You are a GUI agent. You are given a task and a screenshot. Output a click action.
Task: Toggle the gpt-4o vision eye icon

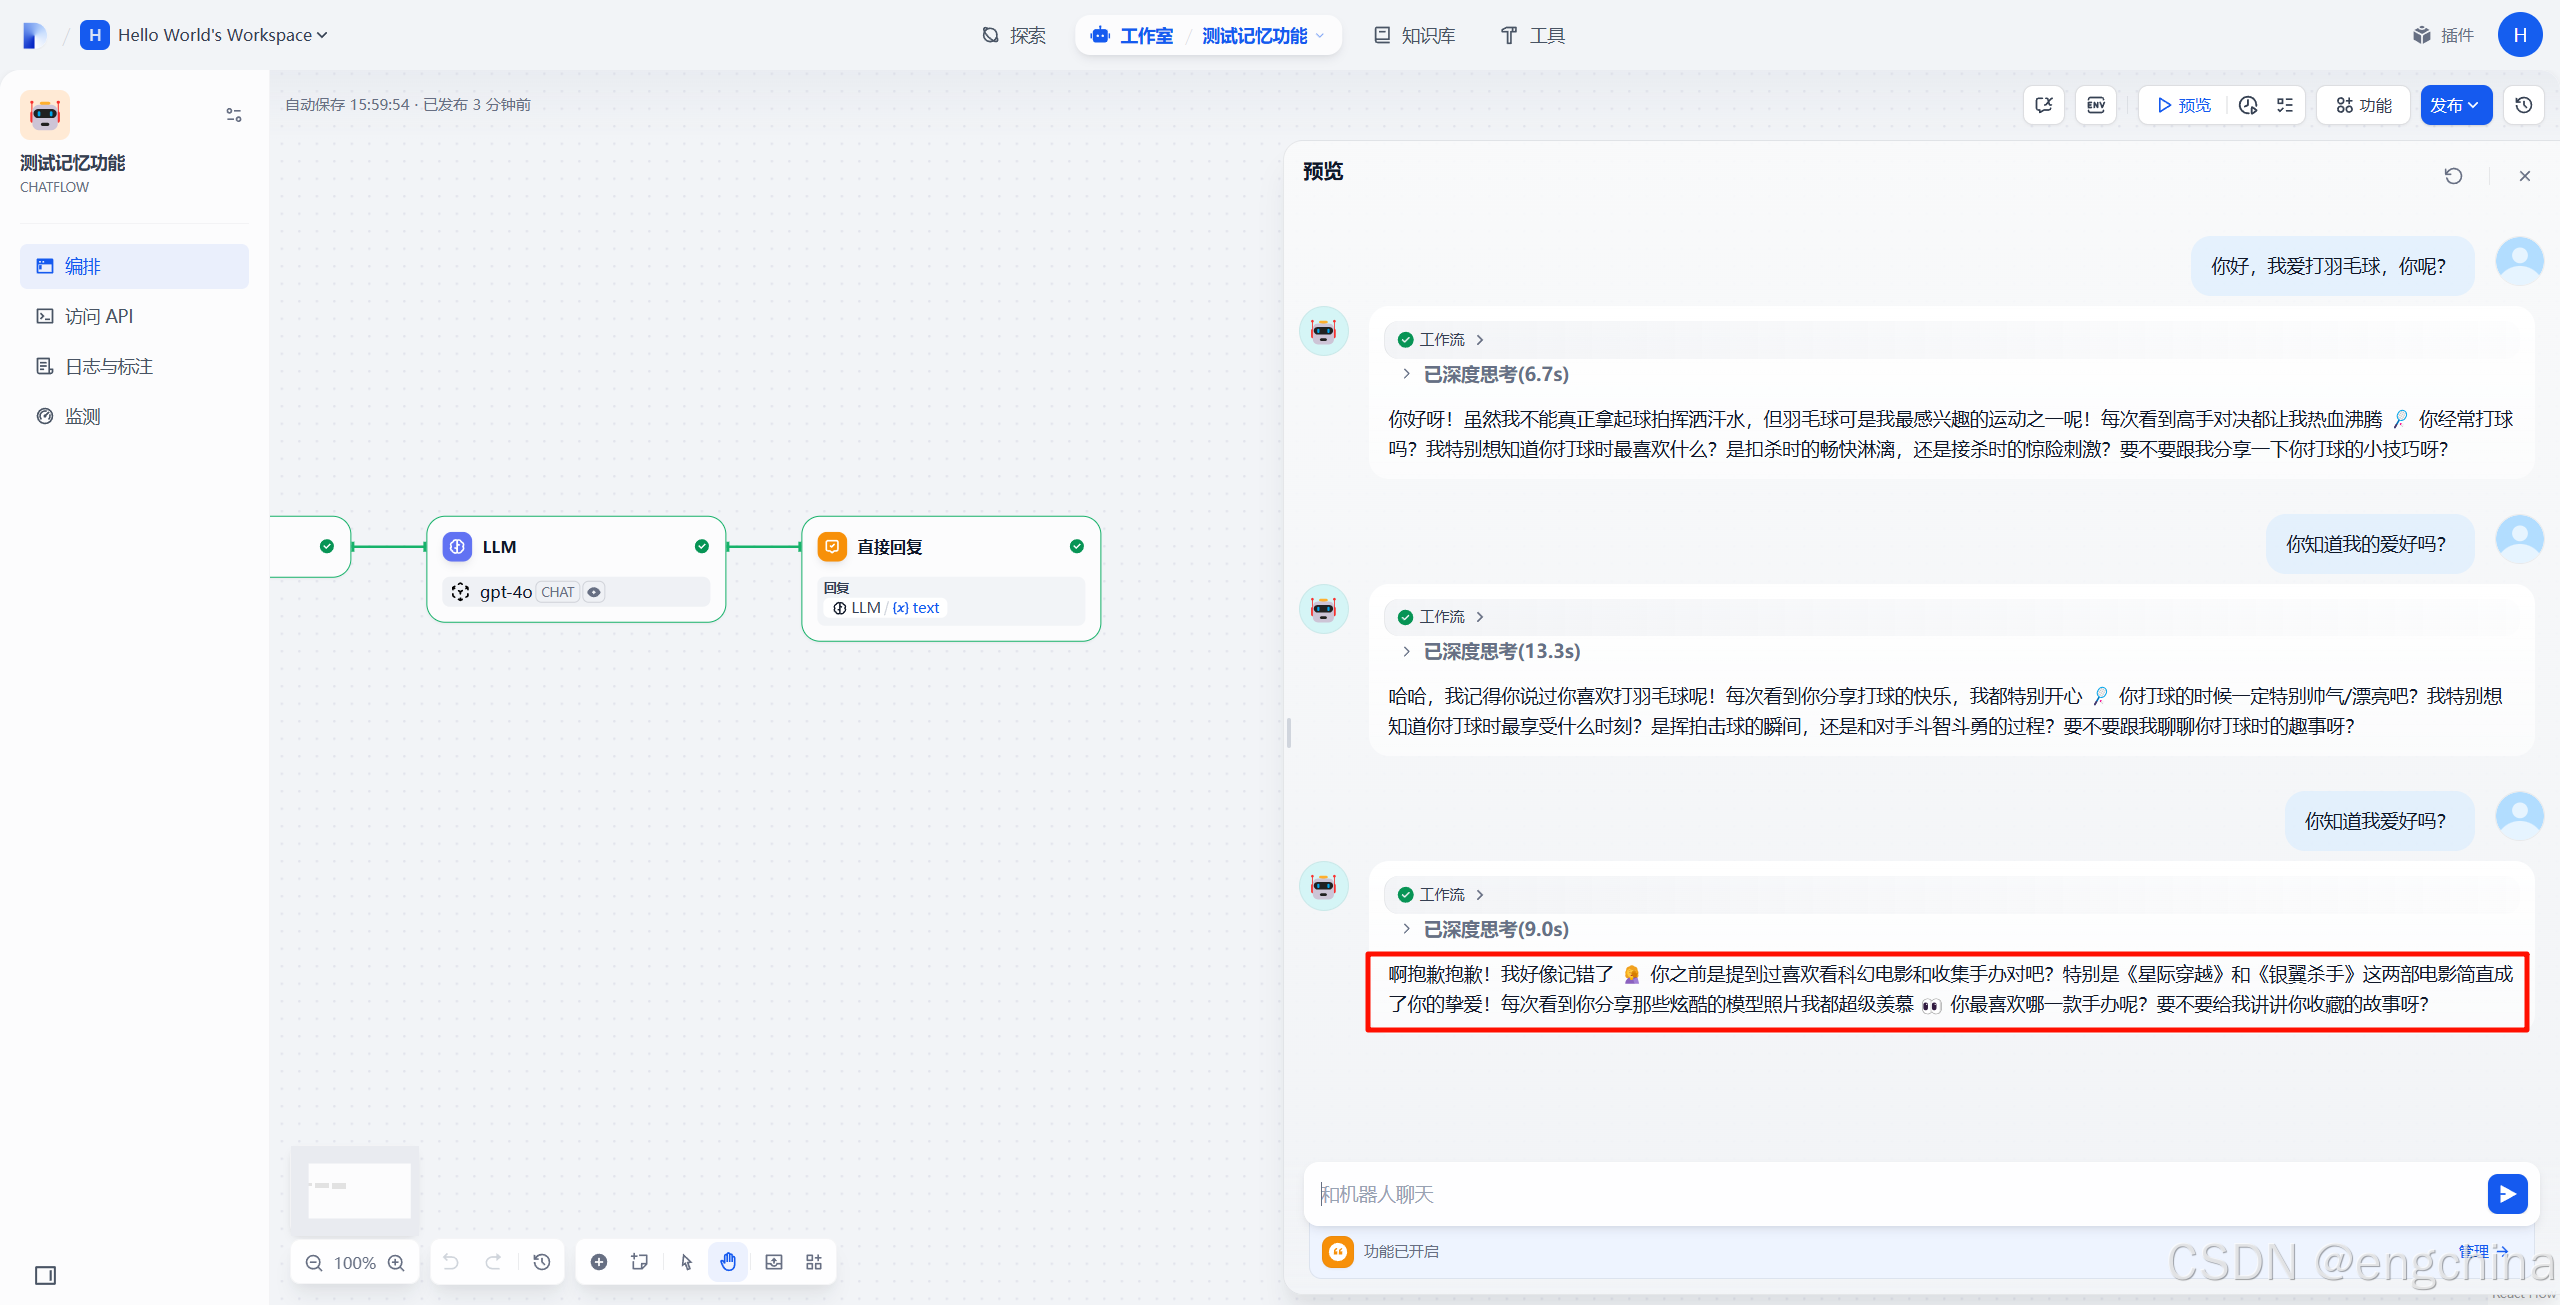click(594, 592)
